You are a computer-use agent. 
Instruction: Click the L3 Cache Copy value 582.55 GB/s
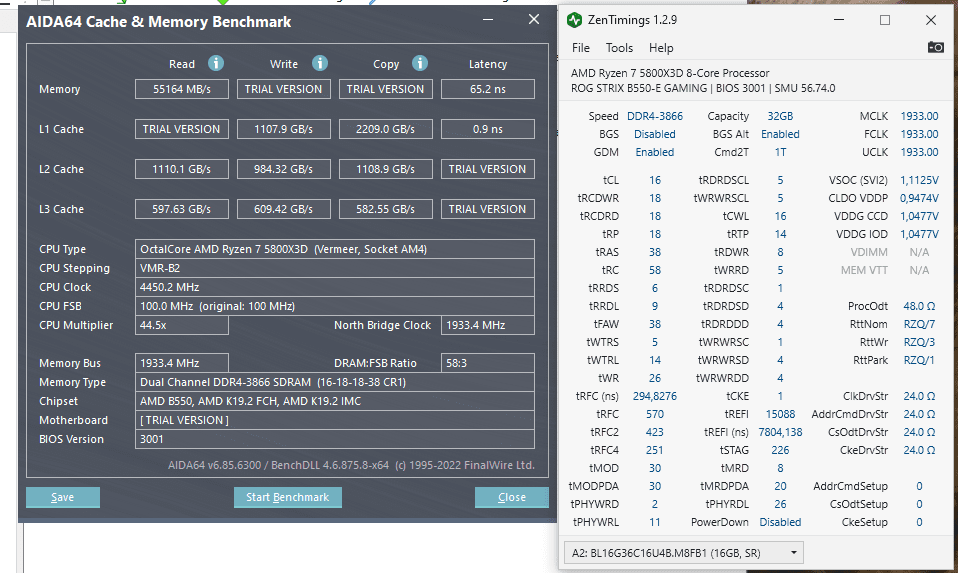tap(386, 210)
